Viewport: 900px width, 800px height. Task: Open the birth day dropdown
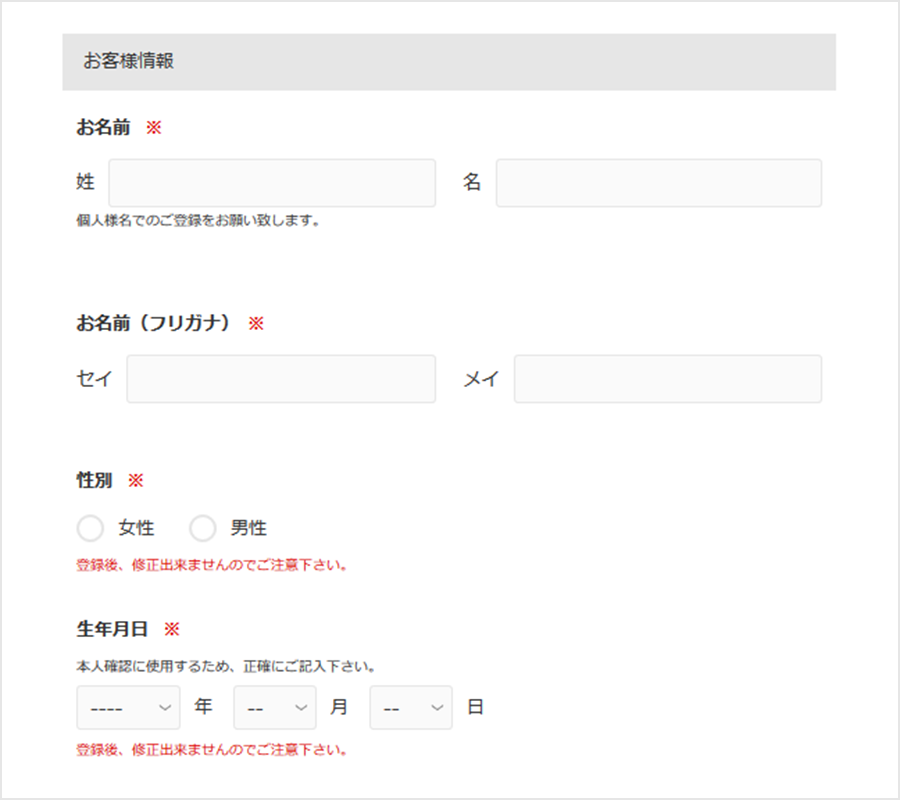(411, 708)
